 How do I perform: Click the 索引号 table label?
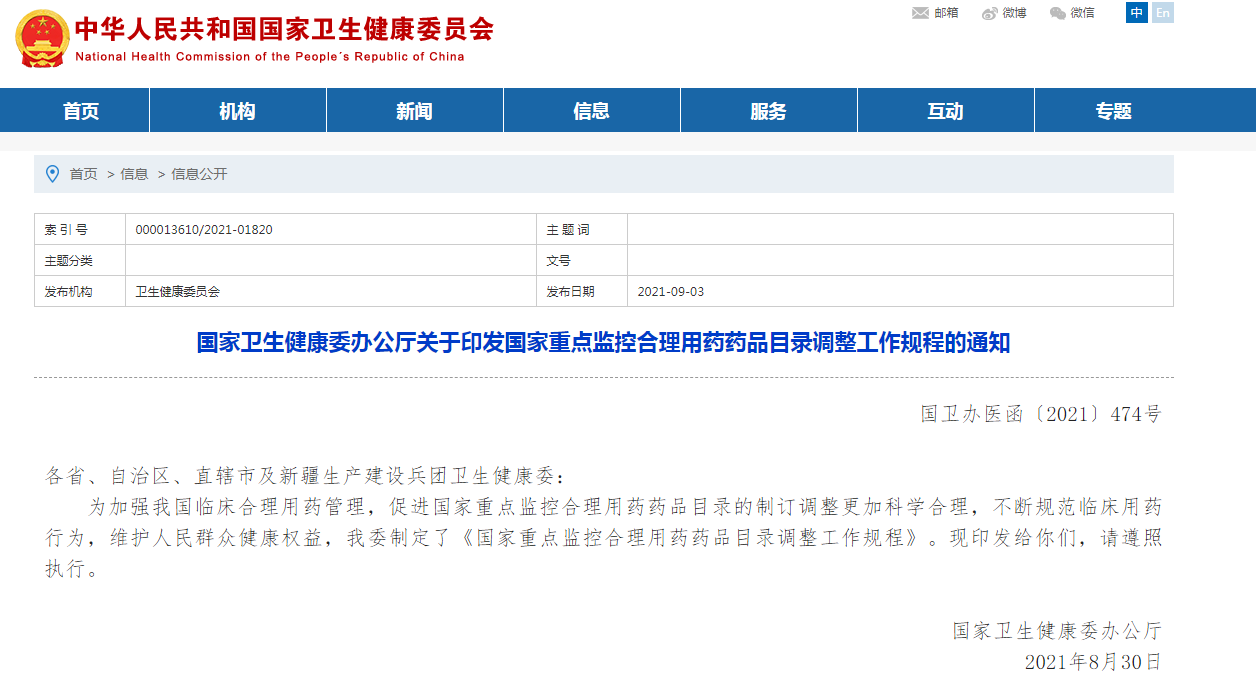point(66,230)
